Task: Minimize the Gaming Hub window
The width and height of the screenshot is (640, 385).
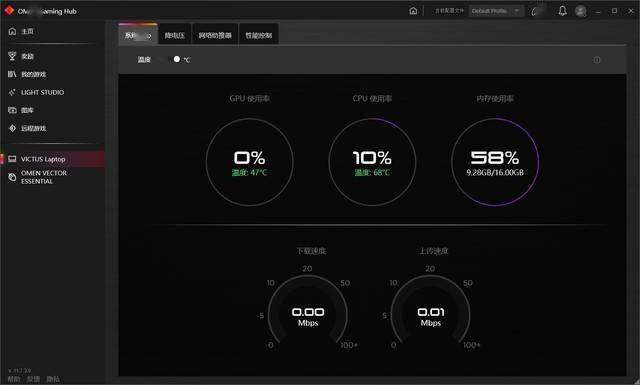Action: [598, 11]
